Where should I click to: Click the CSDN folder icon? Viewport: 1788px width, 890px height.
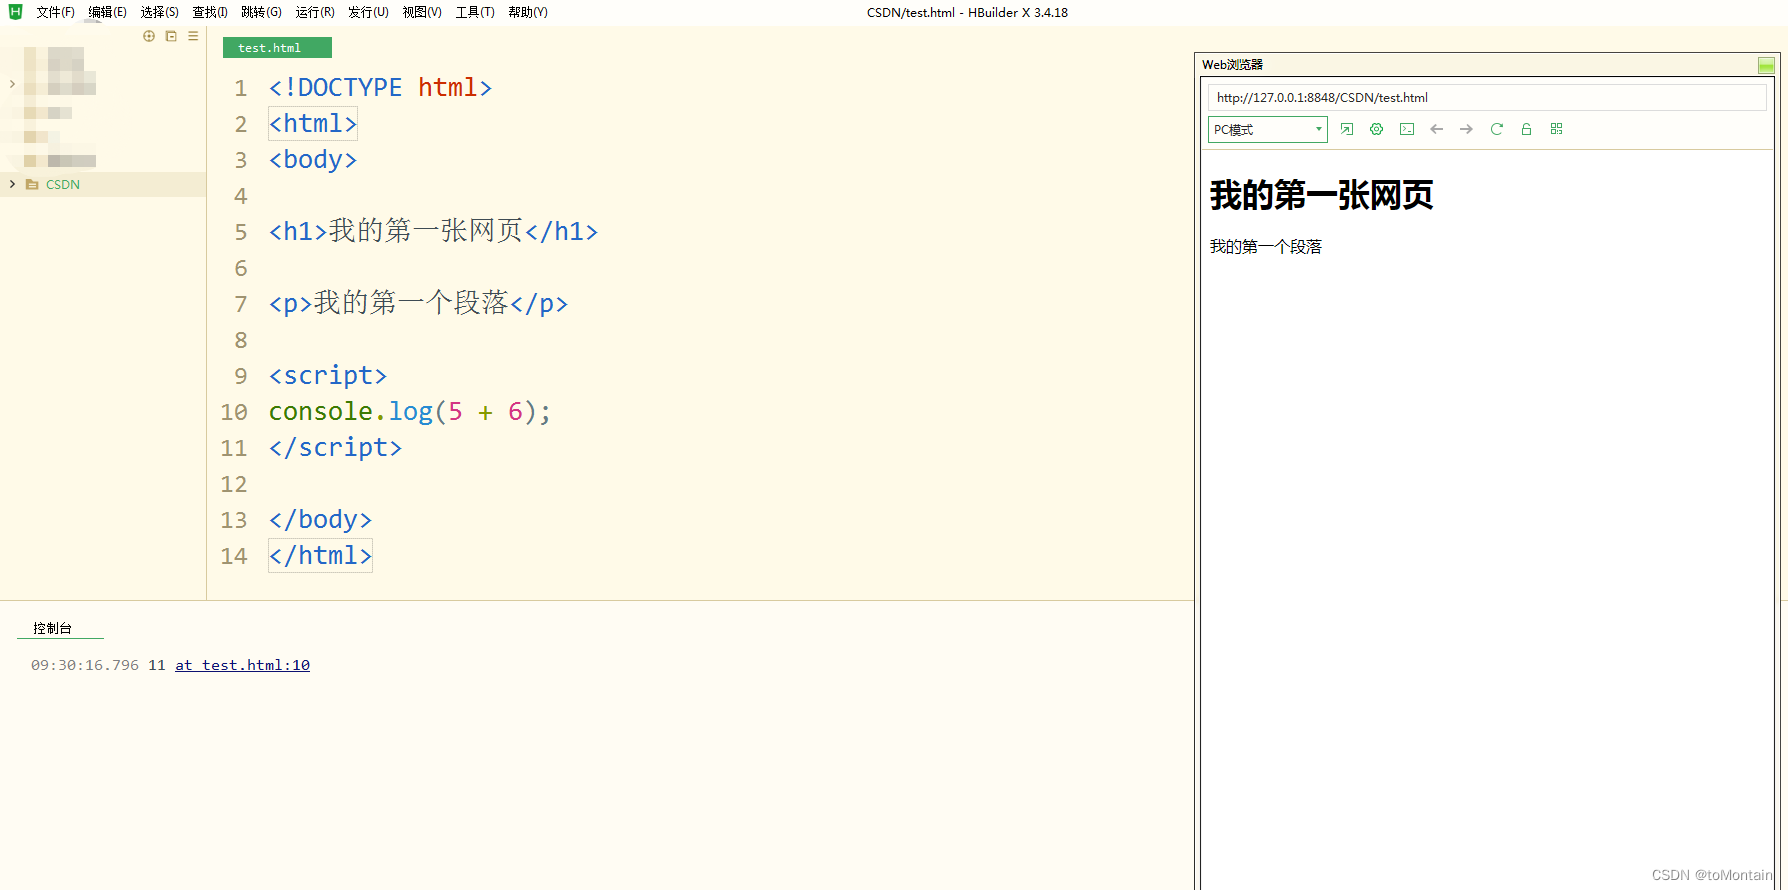[32, 184]
